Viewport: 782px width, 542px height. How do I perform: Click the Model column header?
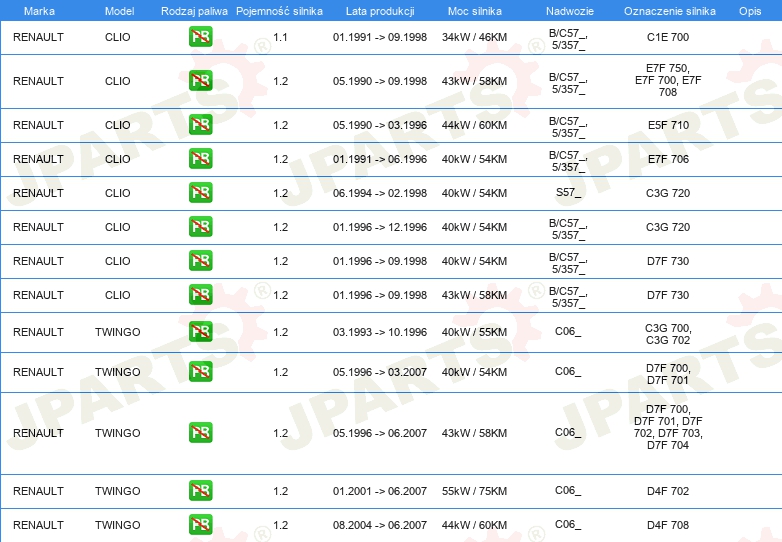point(119,11)
